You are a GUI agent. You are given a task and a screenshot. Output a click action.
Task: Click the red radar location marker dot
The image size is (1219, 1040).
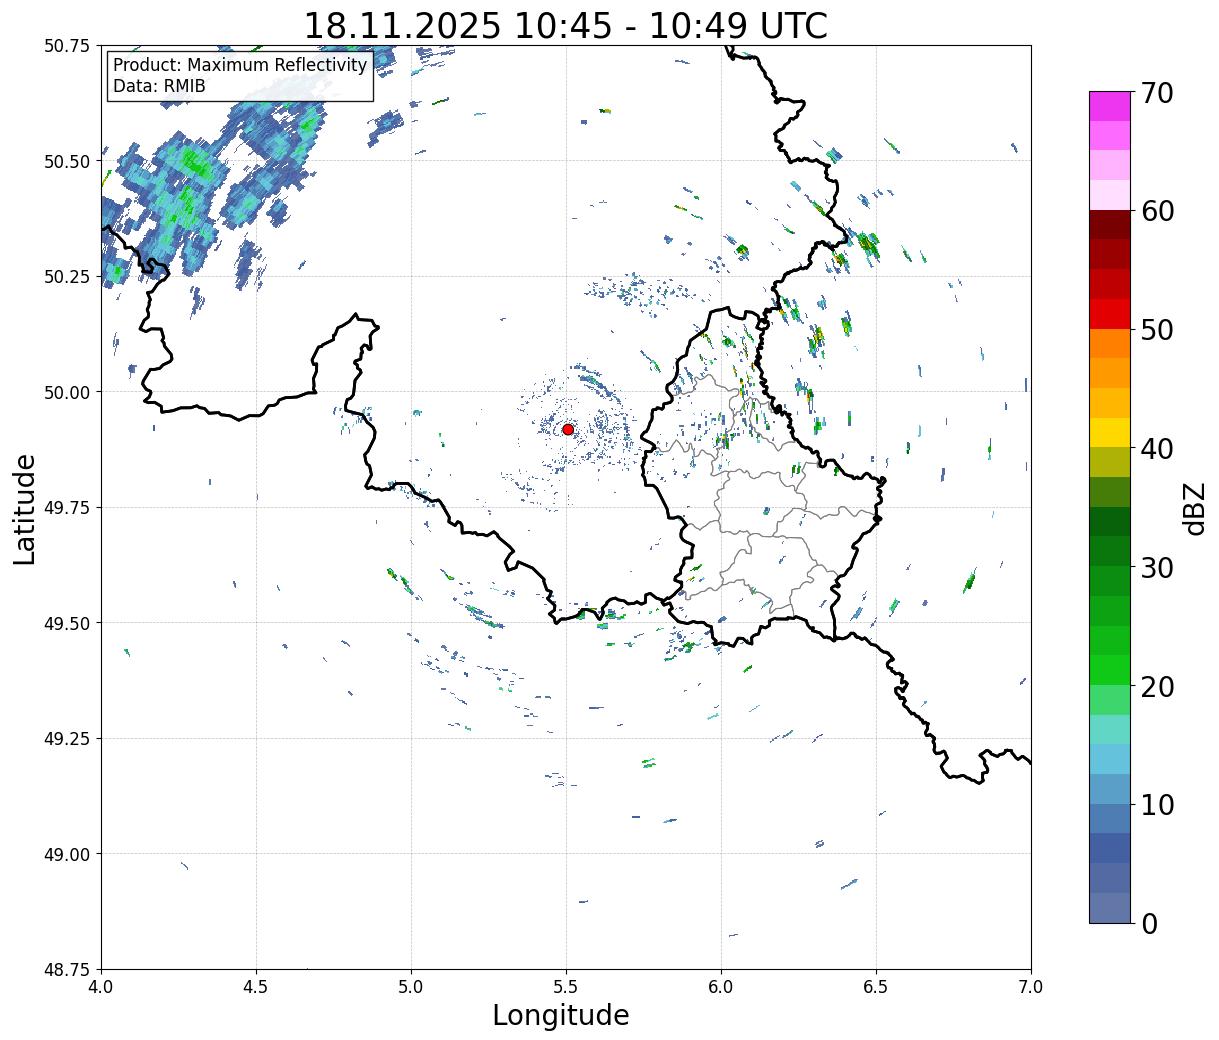point(567,429)
